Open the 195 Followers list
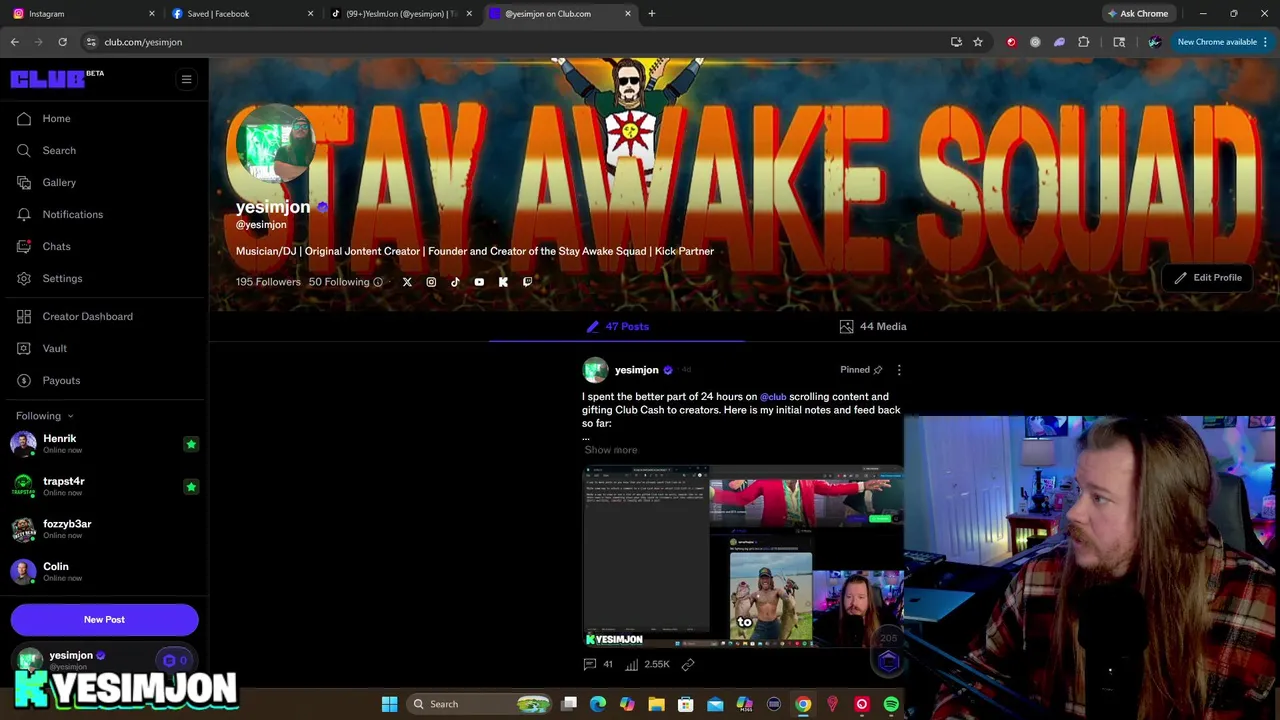The height and width of the screenshot is (720, 1280). pos(268,282)
